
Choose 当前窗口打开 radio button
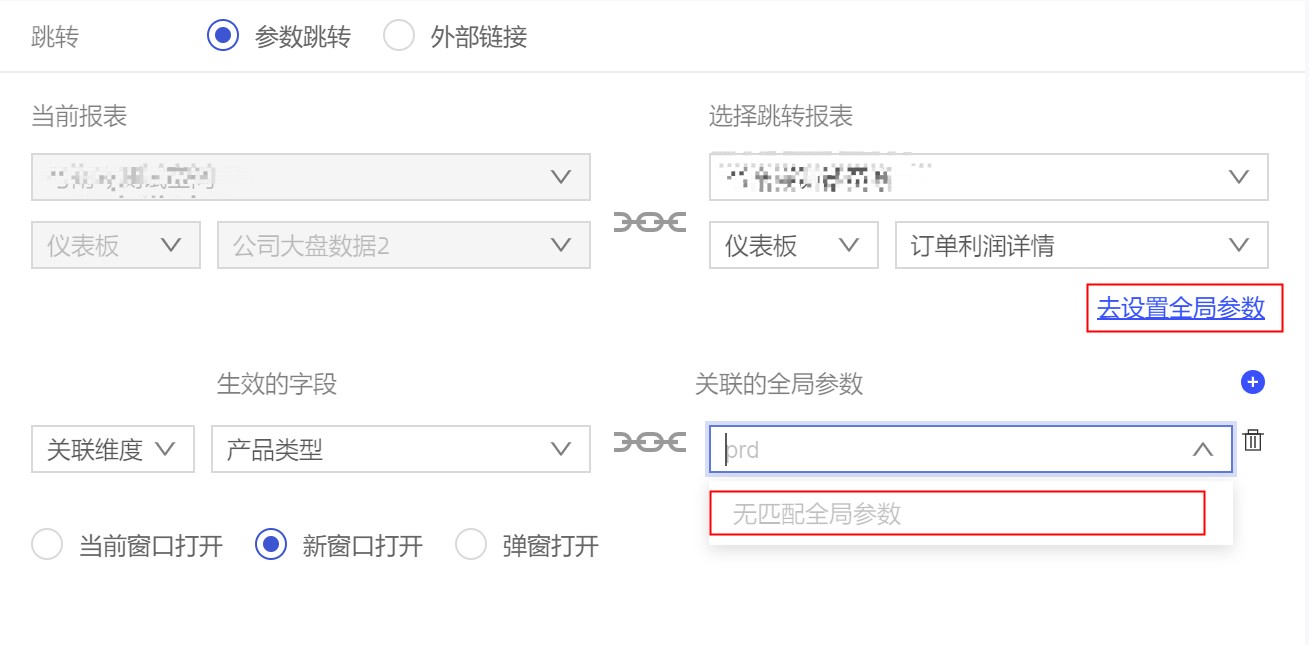[x=47, y=546]
